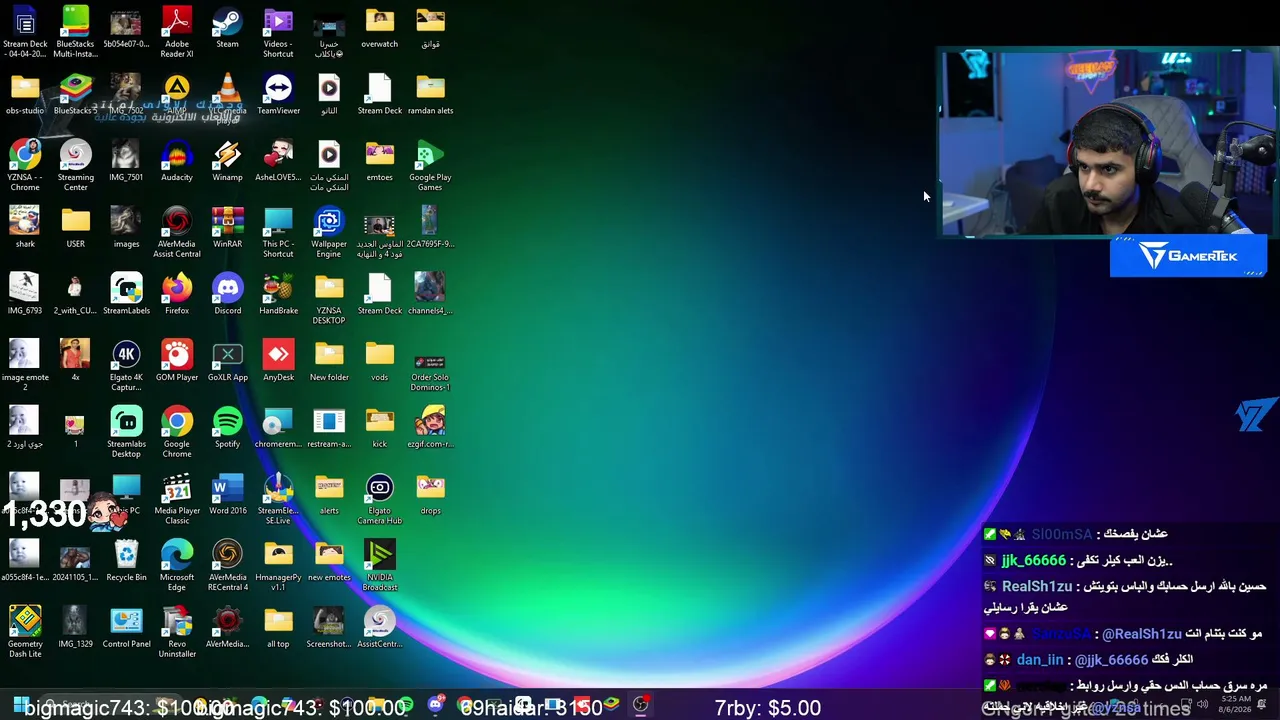Open the Winamp shortcut
1280x720 pixels.
coord(227,162)
